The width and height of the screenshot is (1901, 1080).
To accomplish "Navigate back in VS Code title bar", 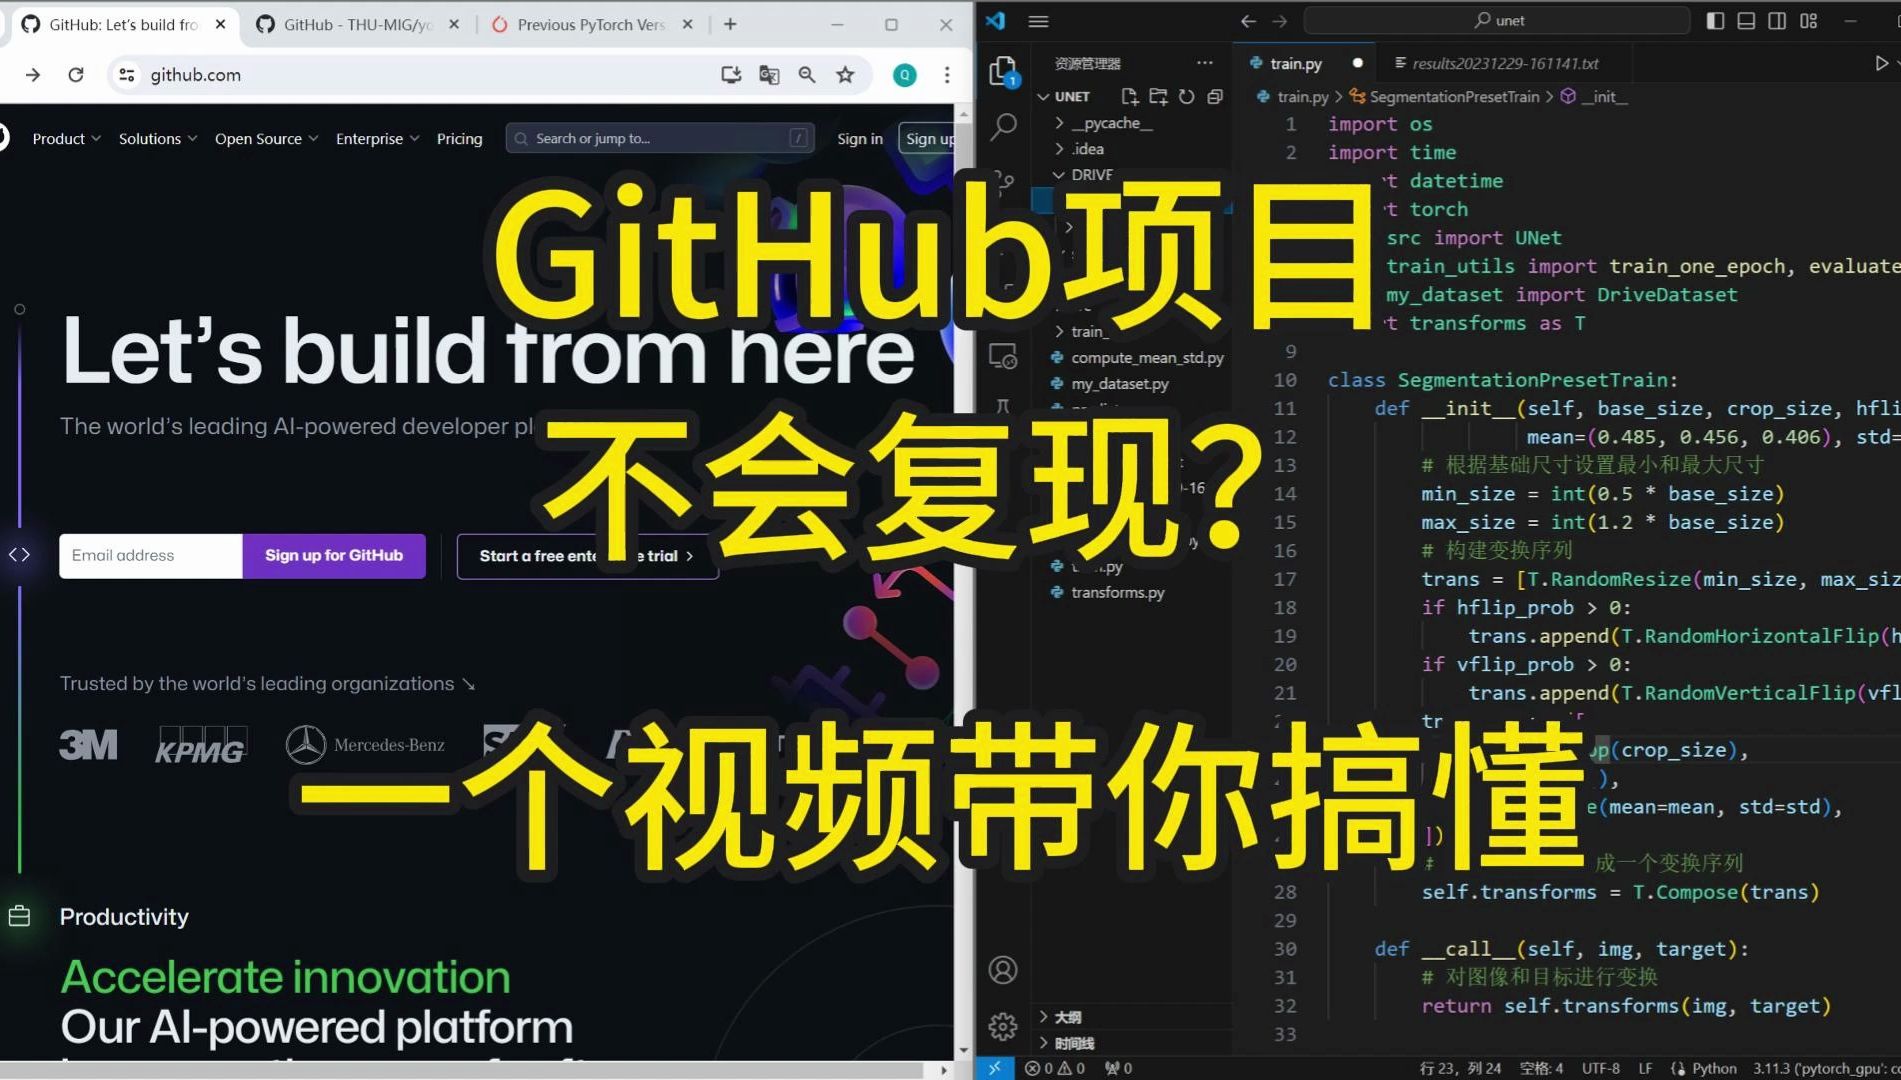I will (1249, 21).
